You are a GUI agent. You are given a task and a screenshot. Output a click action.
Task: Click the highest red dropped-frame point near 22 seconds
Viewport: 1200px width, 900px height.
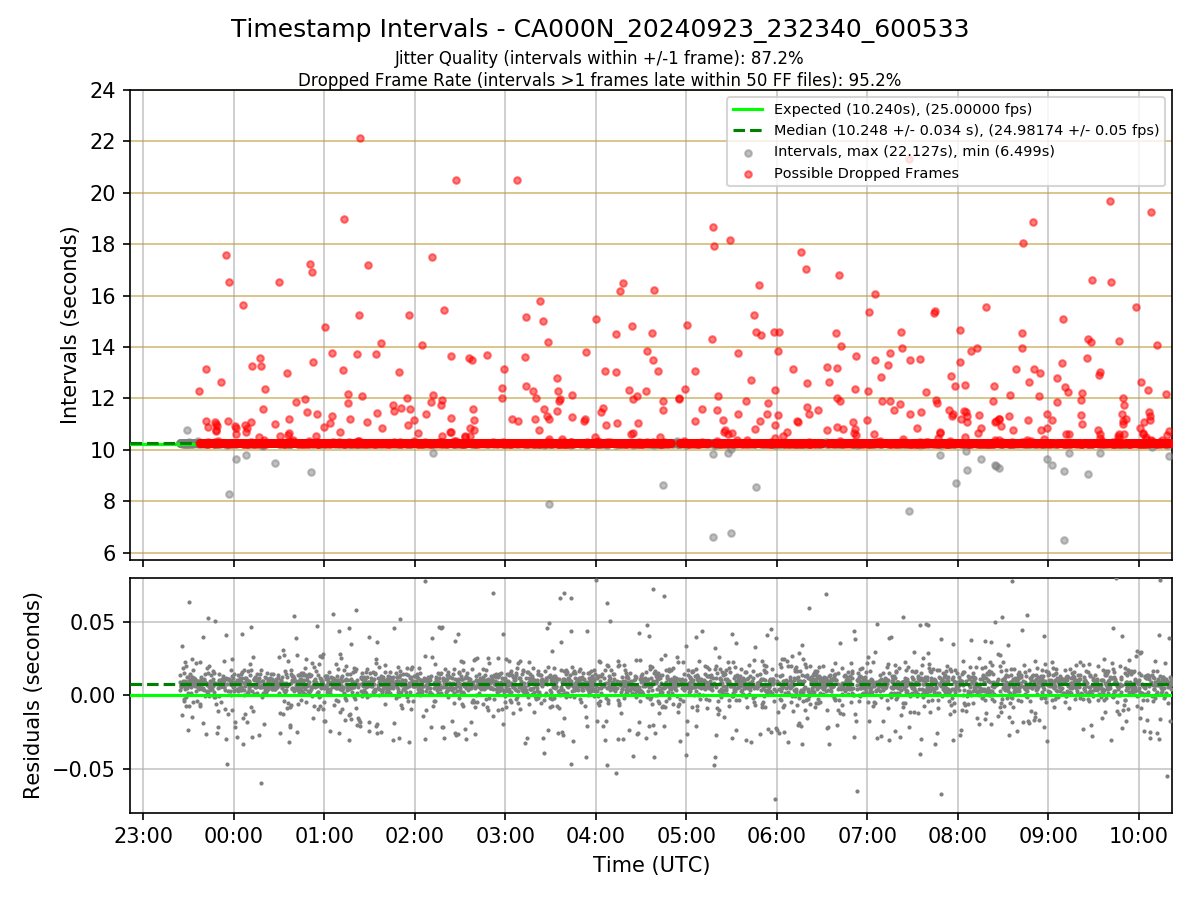[360, 138]
